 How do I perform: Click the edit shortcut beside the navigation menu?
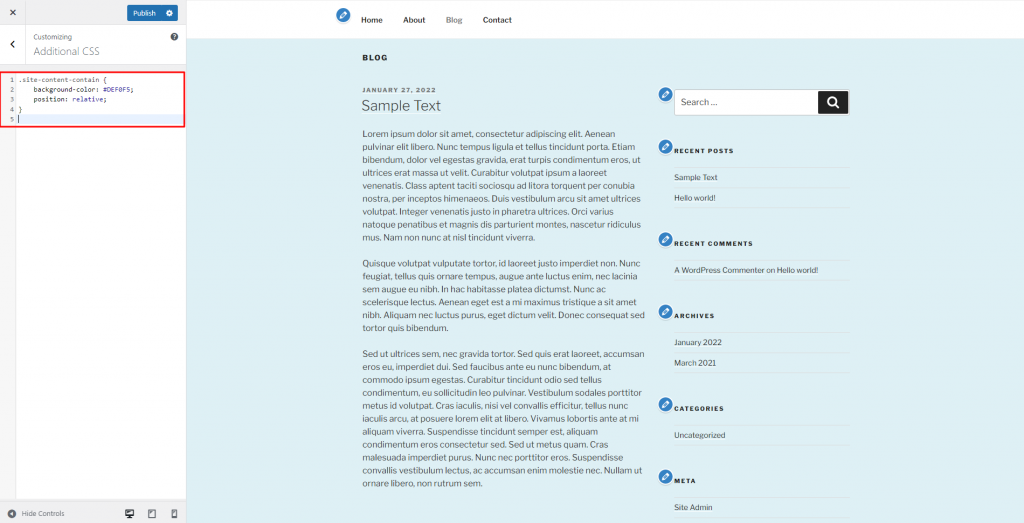click(343, 15)
